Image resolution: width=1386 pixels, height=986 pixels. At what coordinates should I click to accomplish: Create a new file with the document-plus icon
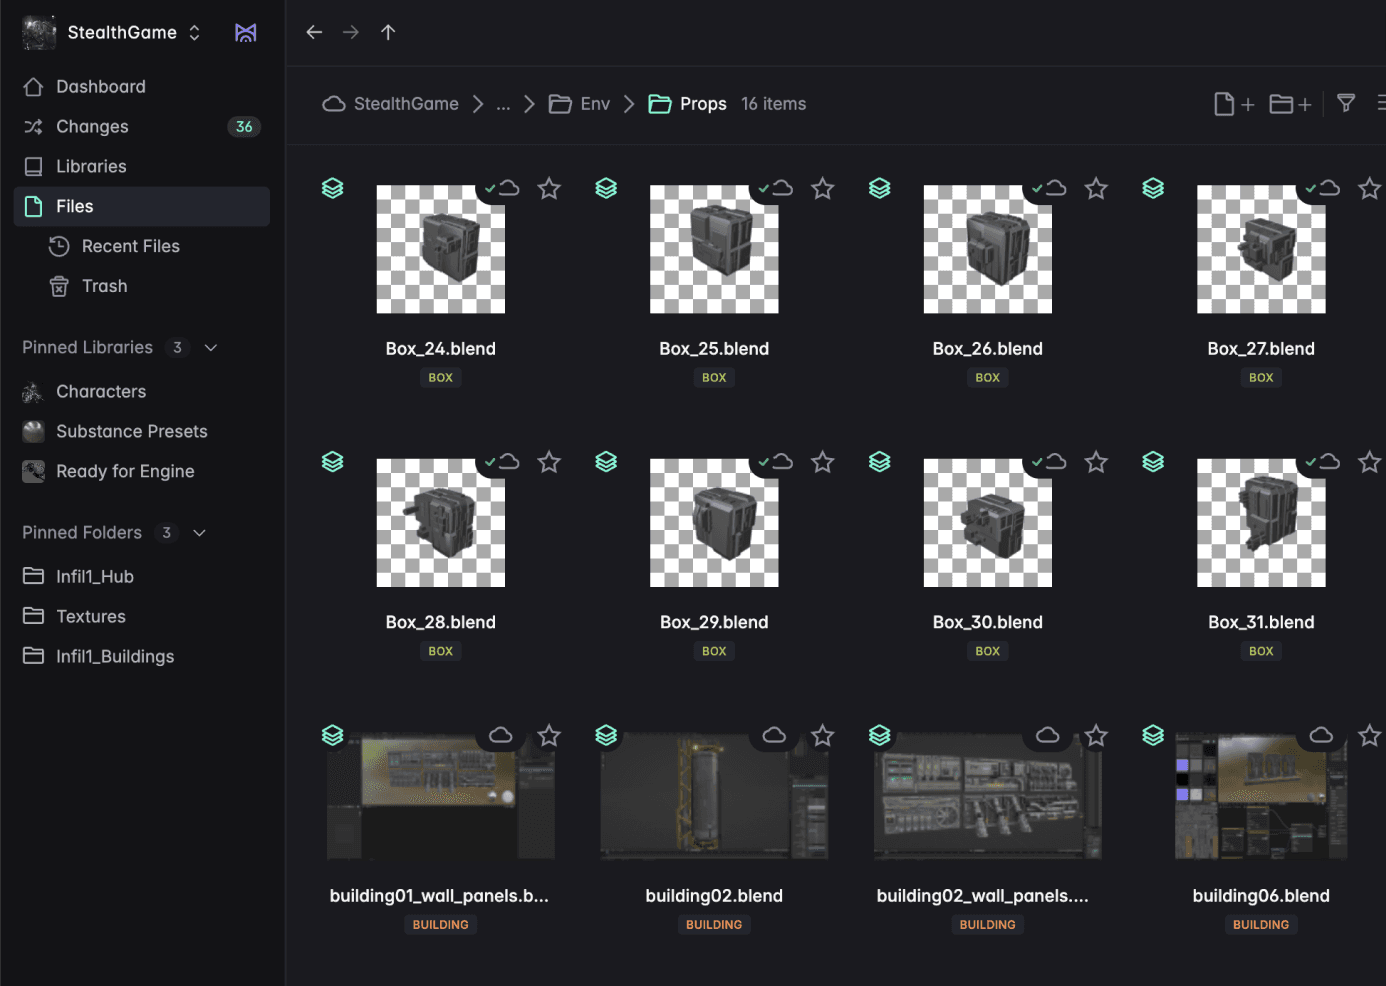click(x=1233, y=103)
